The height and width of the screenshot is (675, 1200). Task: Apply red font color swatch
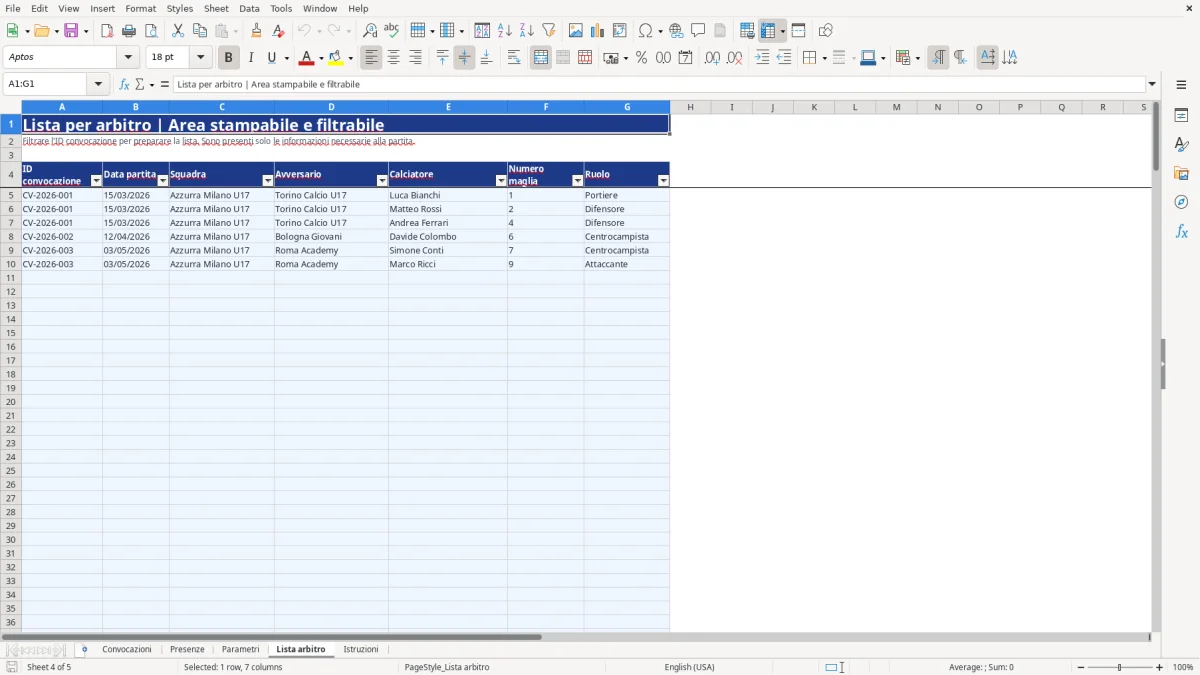point(306,58)
